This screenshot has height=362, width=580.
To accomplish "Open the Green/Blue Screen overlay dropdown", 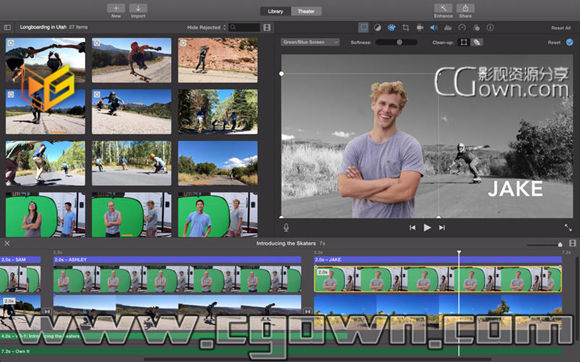I will tap(310, 42).
